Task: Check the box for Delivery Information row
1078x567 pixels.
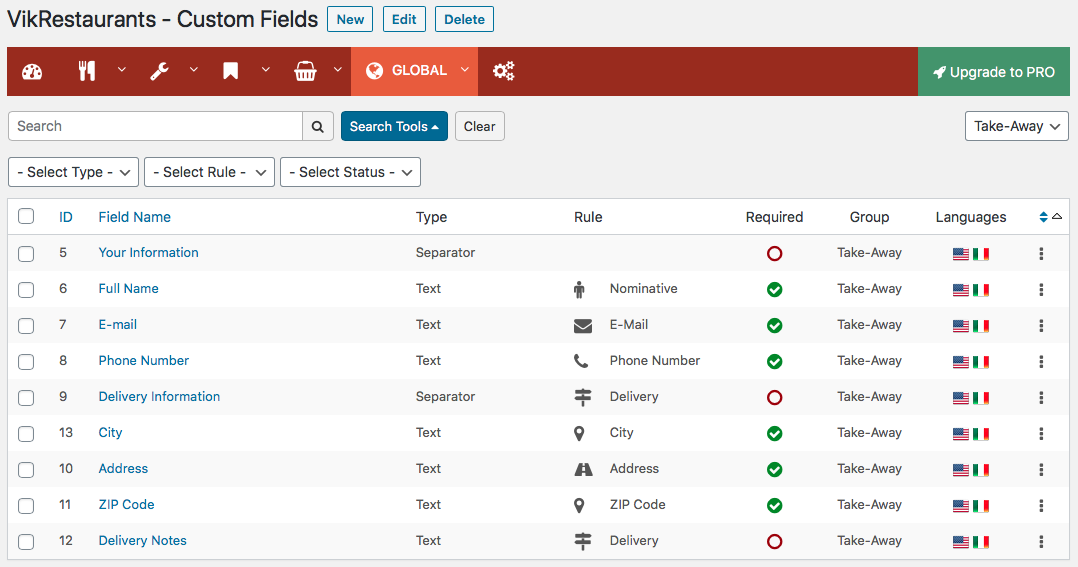Action: pyautogui.click(x=26, y=397)
